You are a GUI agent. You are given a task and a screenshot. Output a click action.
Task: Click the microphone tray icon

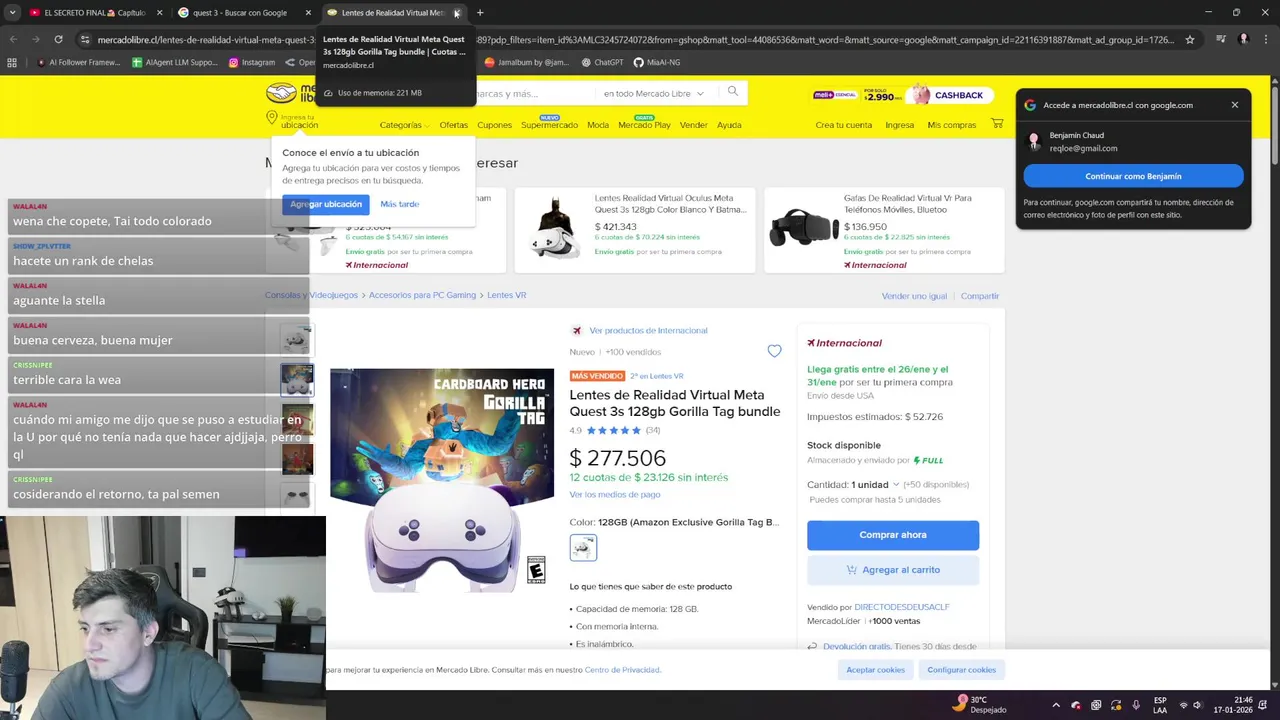[1136, 705]
